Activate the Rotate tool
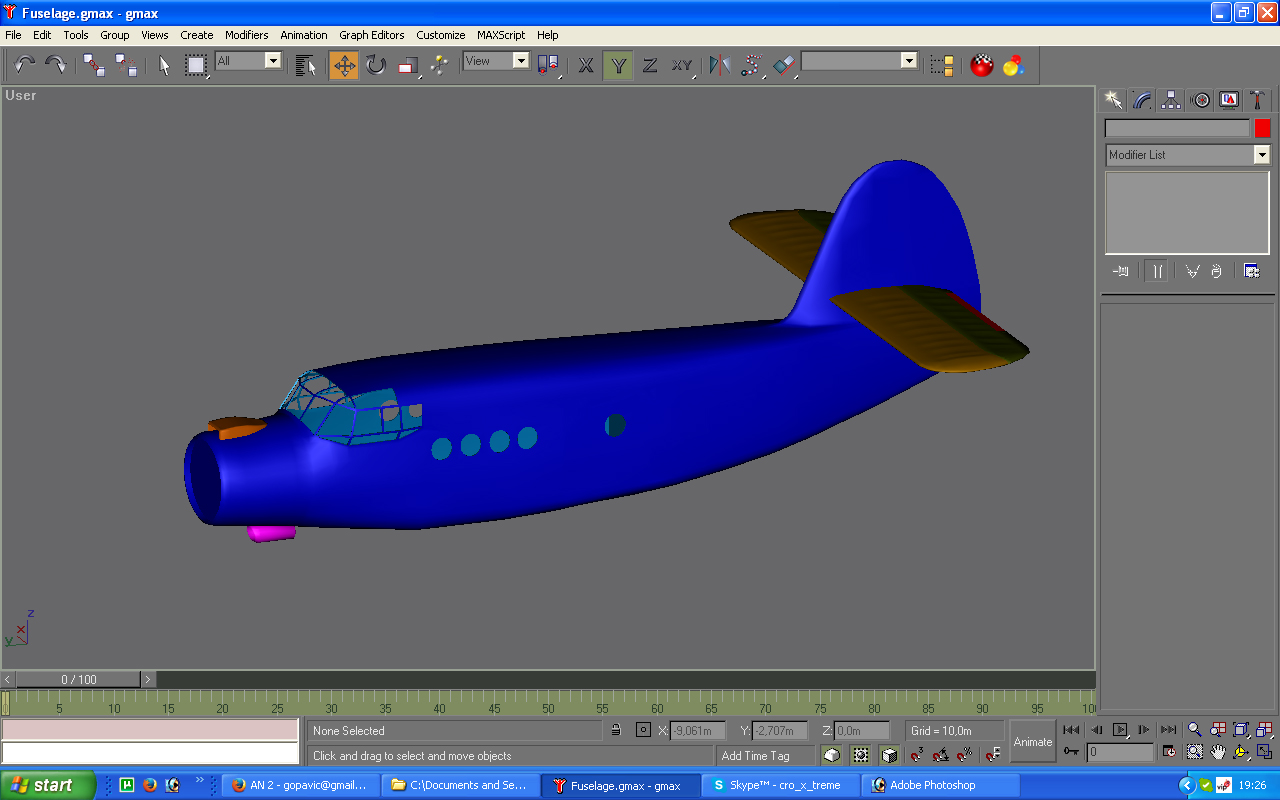This screenshot has width=1280, height=800. tap(376, 66)
